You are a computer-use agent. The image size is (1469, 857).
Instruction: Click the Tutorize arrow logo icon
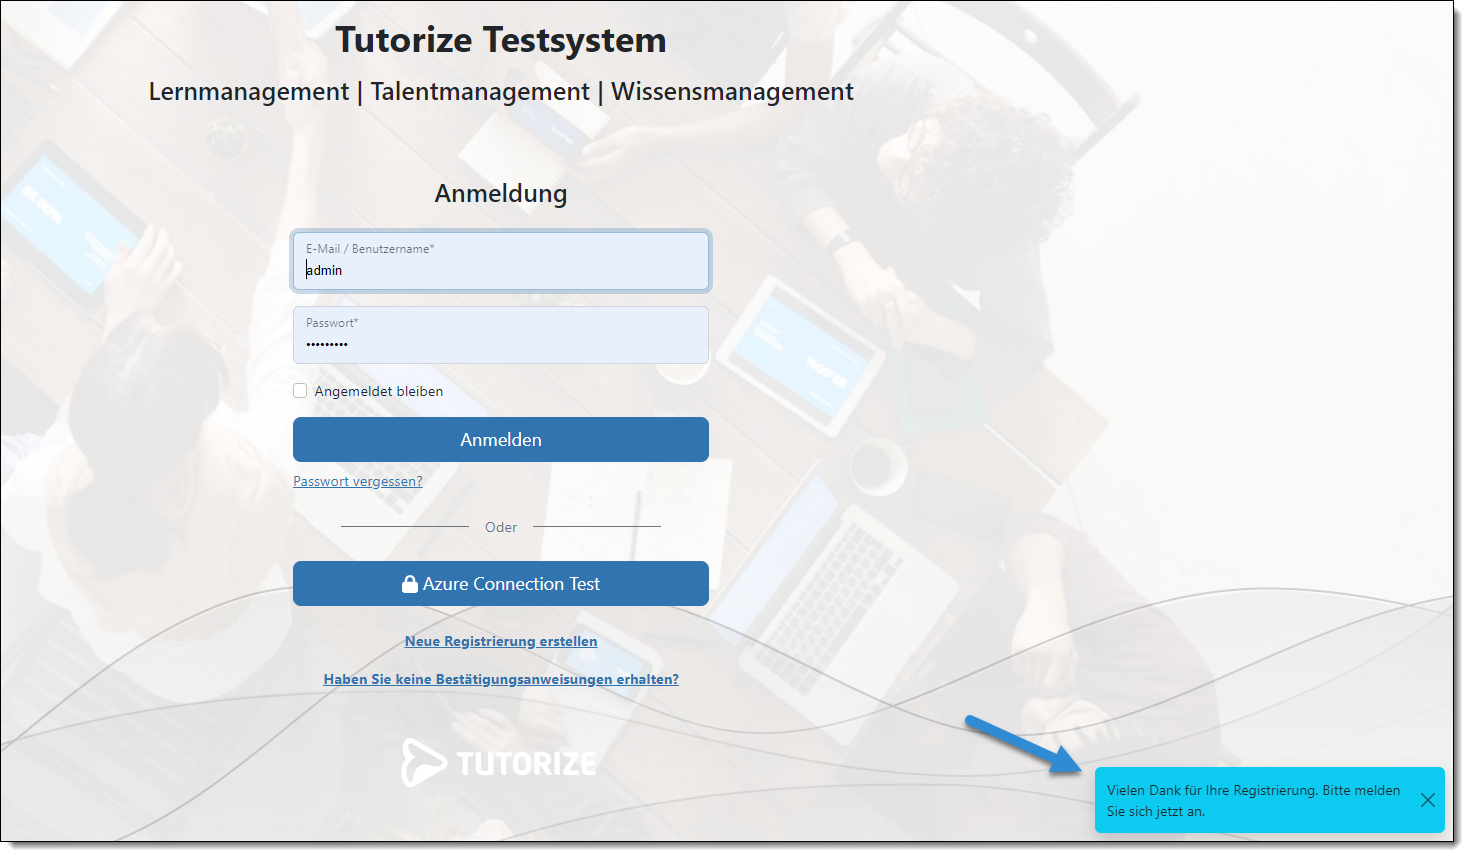[424, 762]
